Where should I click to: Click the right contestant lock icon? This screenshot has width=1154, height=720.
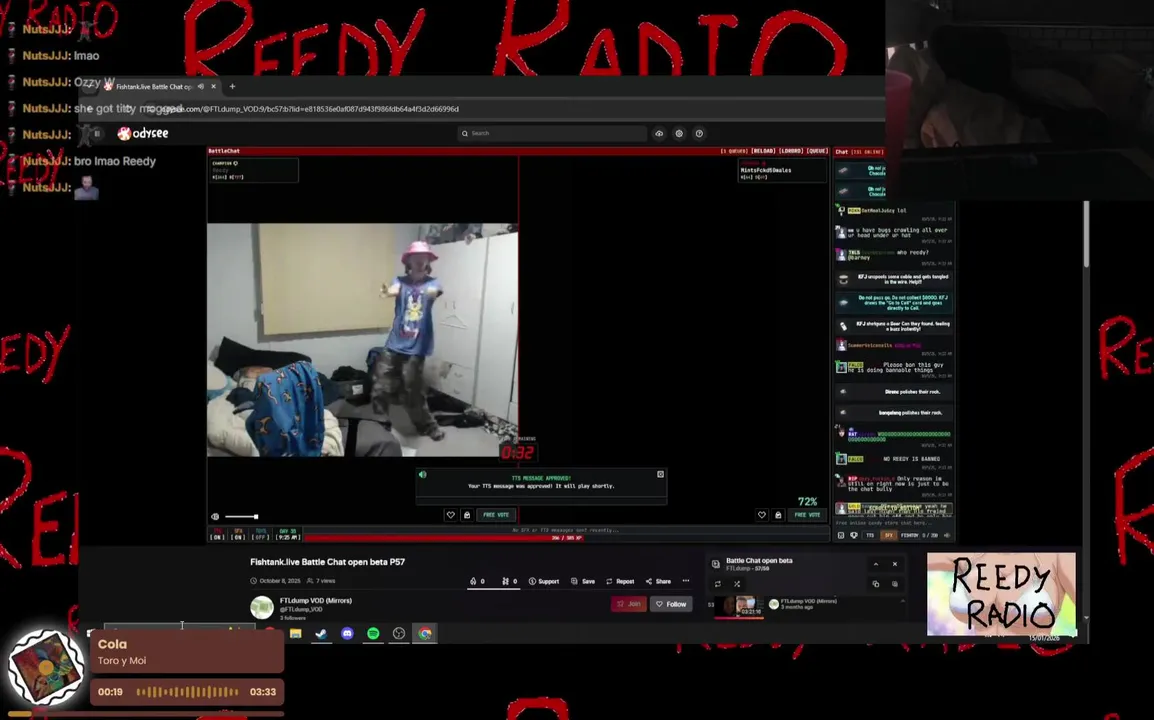point(778,515)
